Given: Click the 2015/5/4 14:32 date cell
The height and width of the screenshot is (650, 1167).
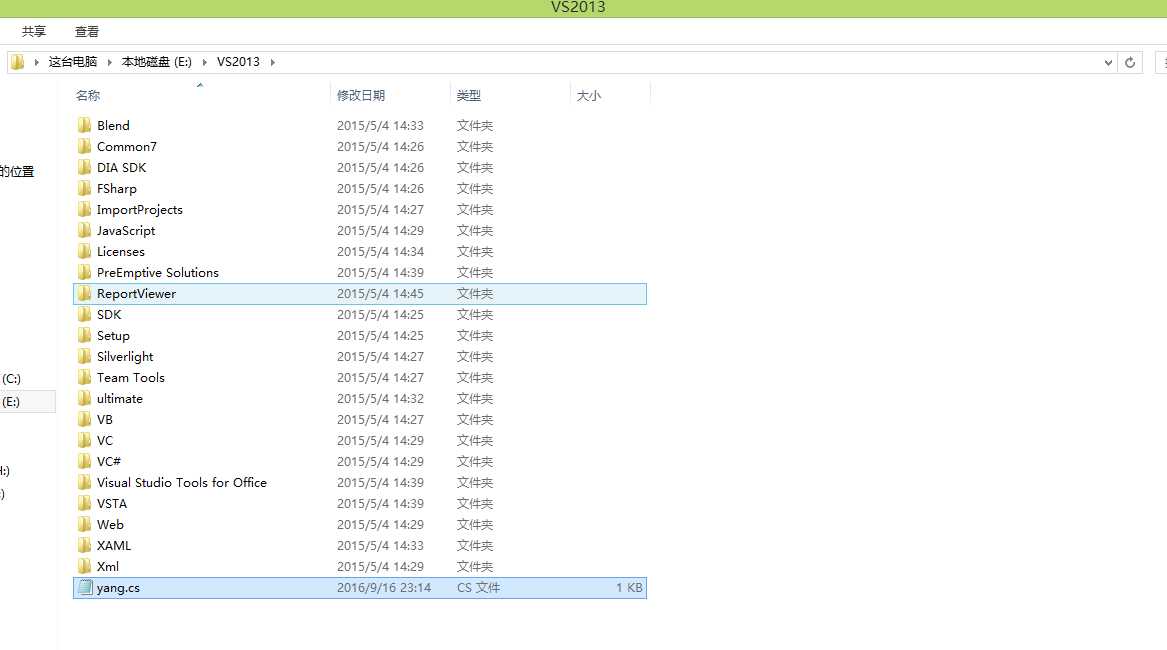Looking at the screenshot, I should [x=380, y=398].
